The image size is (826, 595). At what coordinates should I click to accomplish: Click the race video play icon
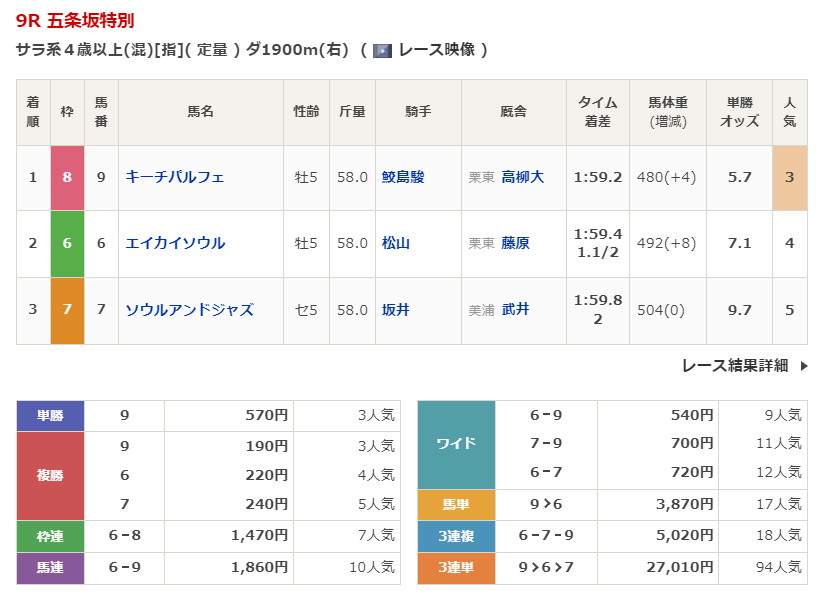coord(382,50)
